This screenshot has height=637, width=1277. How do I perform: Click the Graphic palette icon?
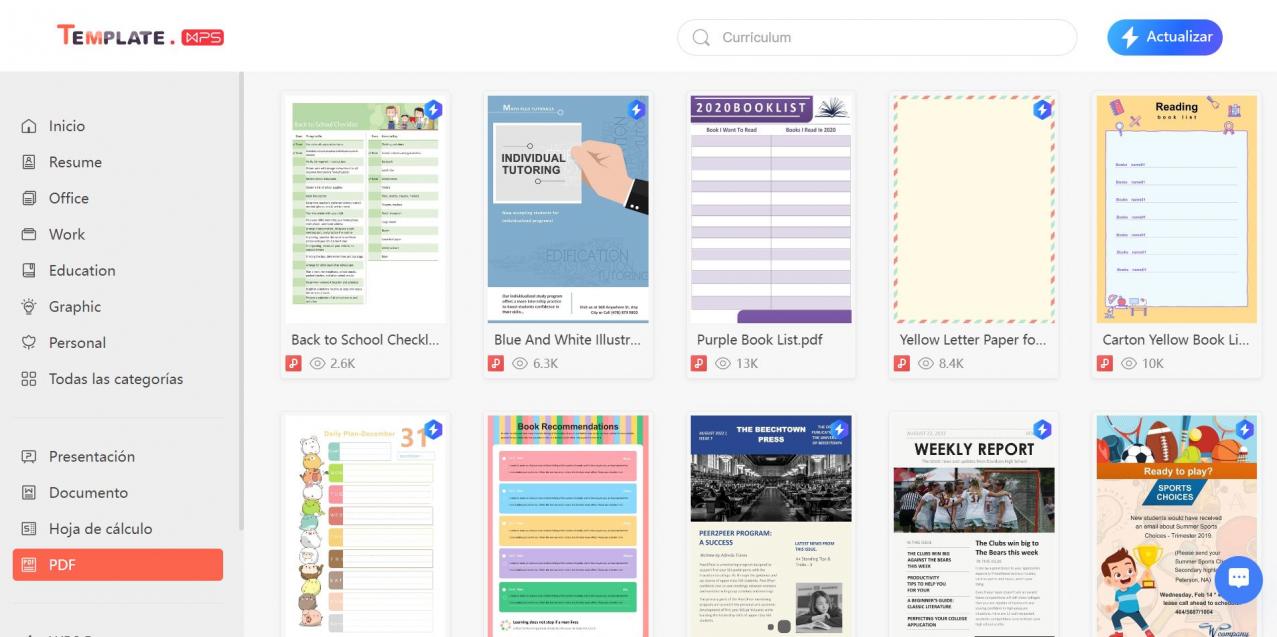tap(28, 305)
